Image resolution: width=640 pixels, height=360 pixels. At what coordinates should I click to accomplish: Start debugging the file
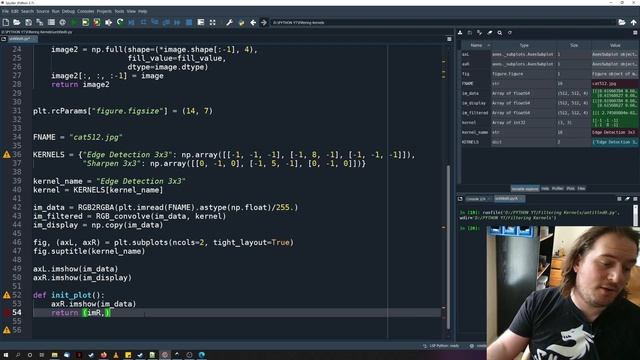pos(131,22)
